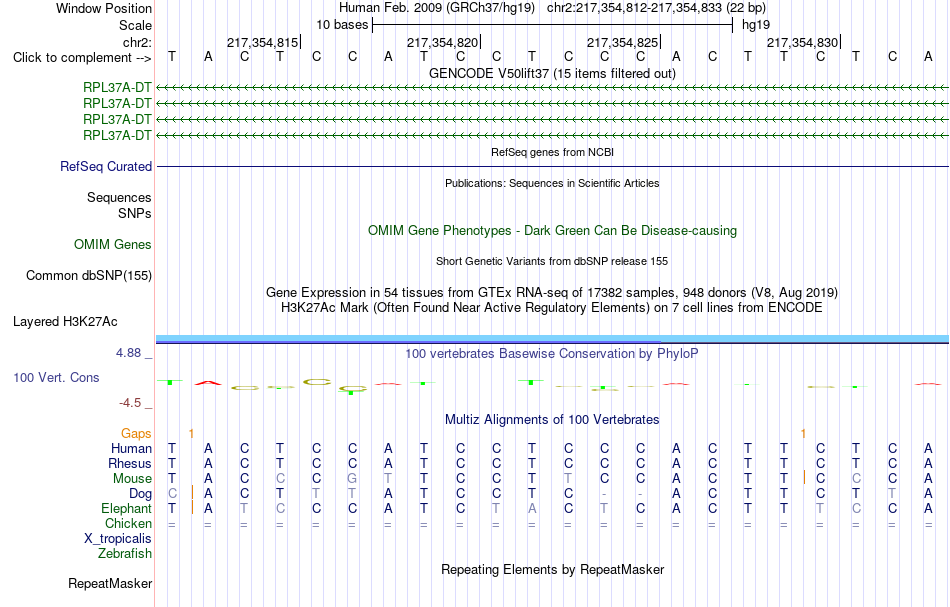Click the '10 bases' scale bar label
The width and height of the screenshot is (950, 607).
coord(342,25)
